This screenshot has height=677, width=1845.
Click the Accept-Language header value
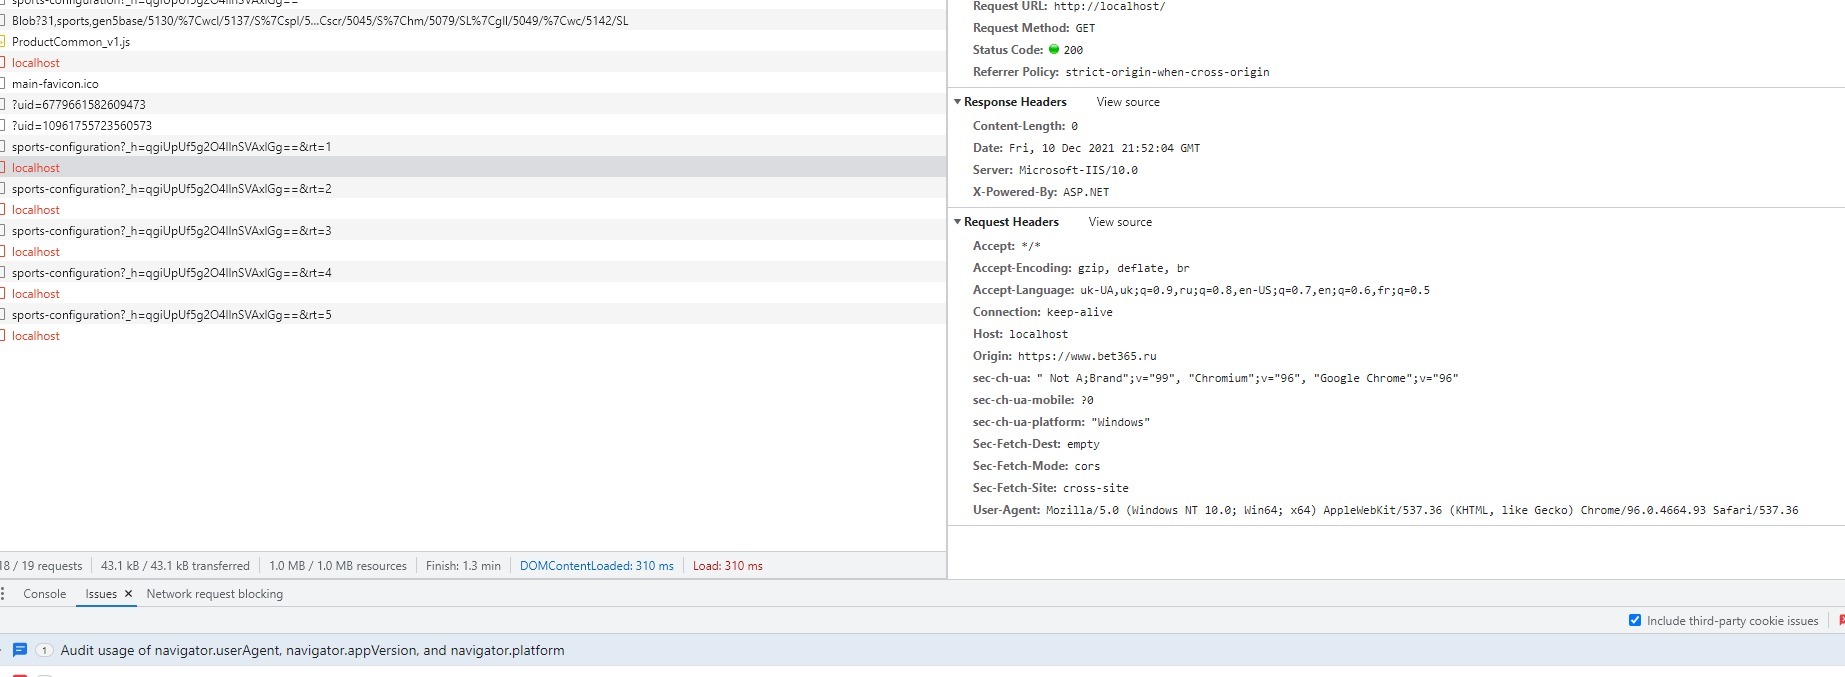pyautogui.click(x=1255, y=290)
